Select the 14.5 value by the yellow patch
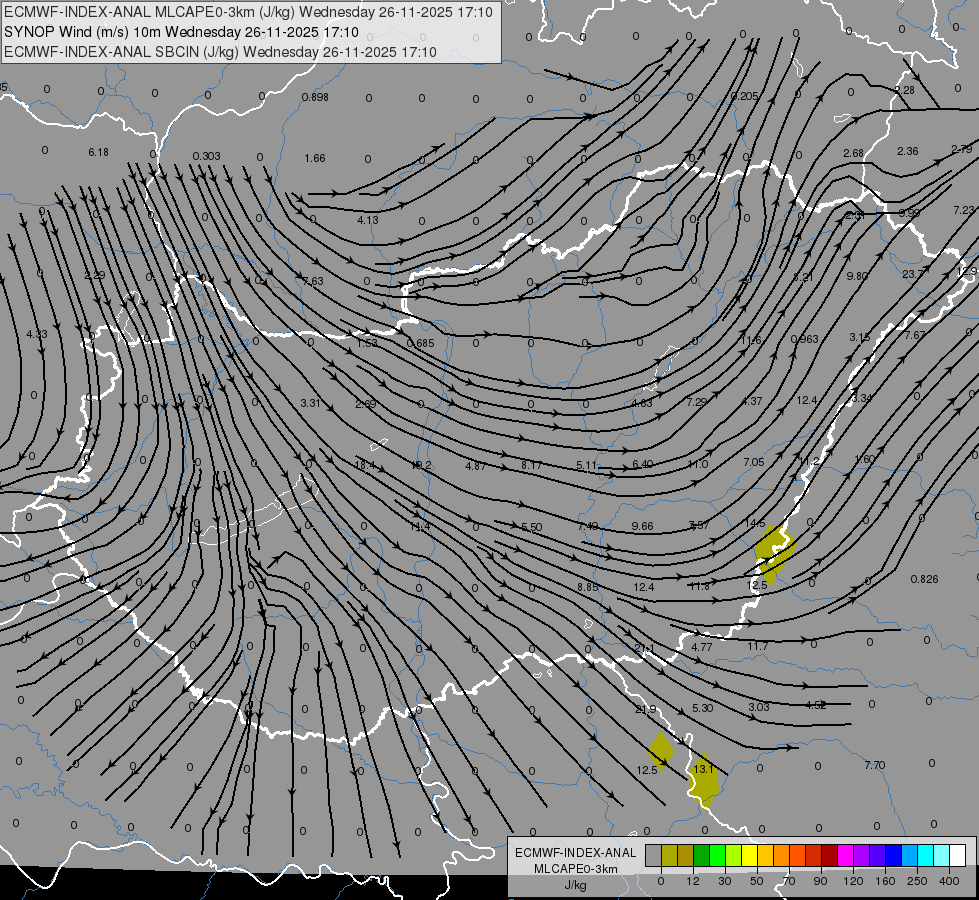The width and height of the screenshot is (979, 900). (x=755, y=523)
